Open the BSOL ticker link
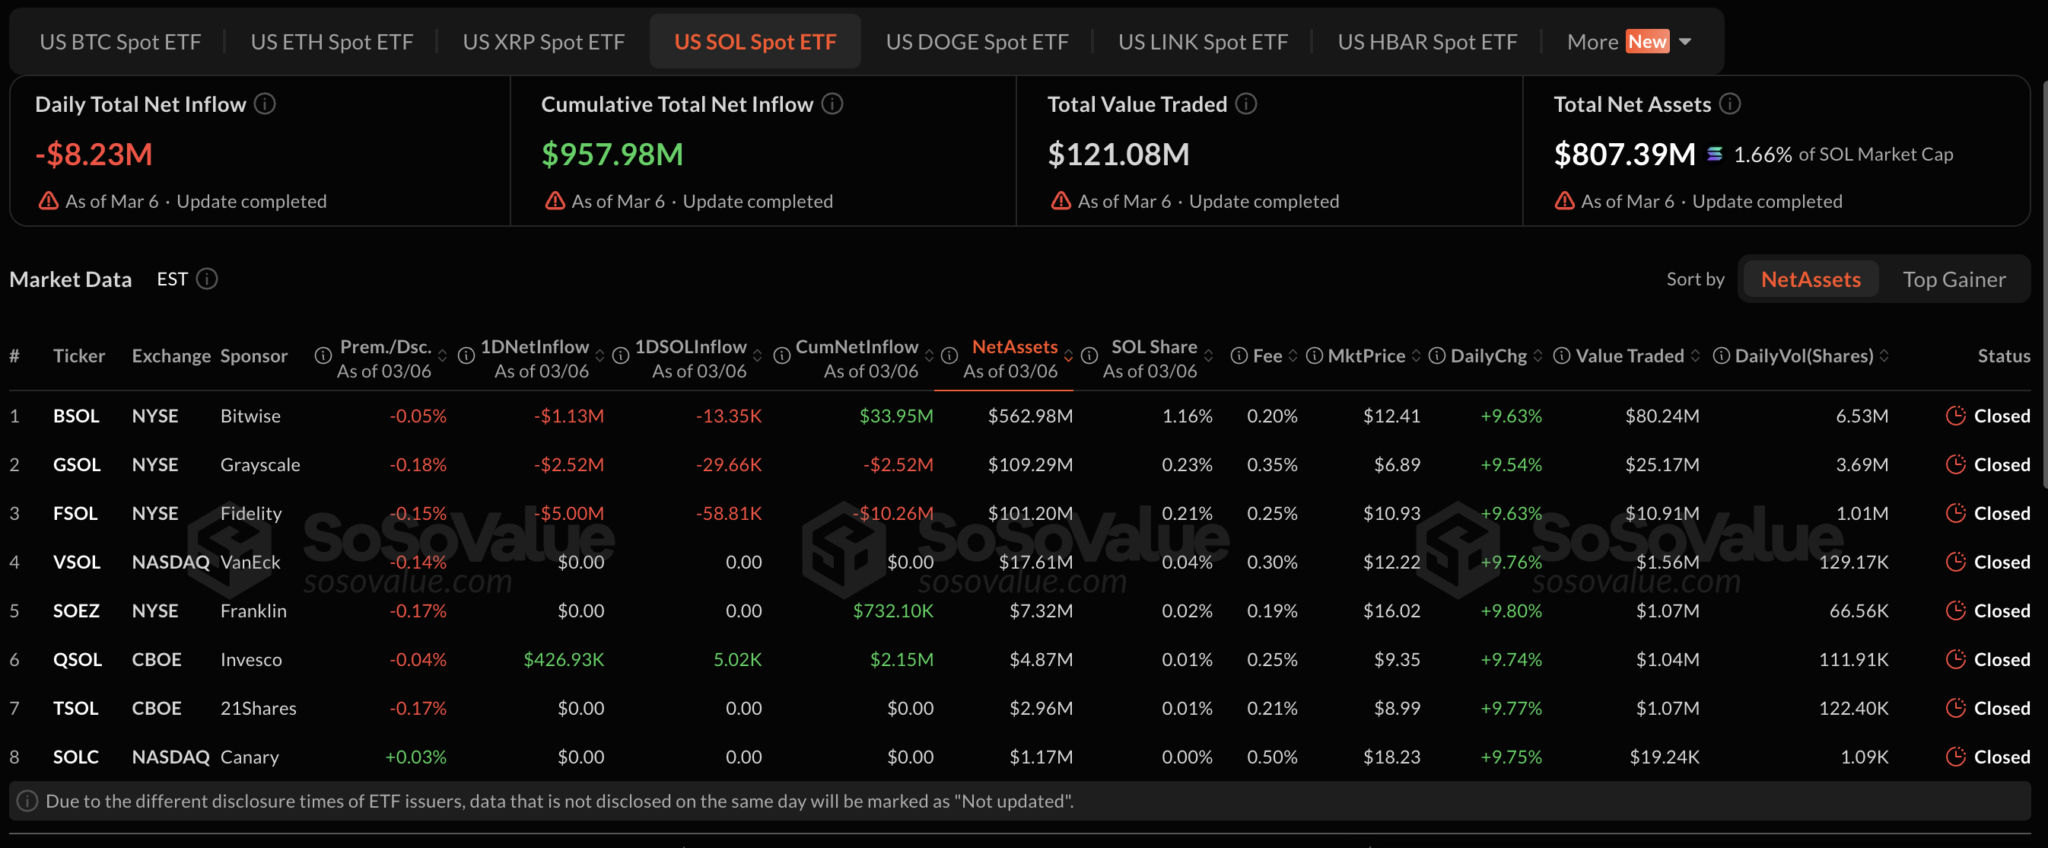This screenshot has height=848, width=2048. pyautogui.click(x=76, y=416)
